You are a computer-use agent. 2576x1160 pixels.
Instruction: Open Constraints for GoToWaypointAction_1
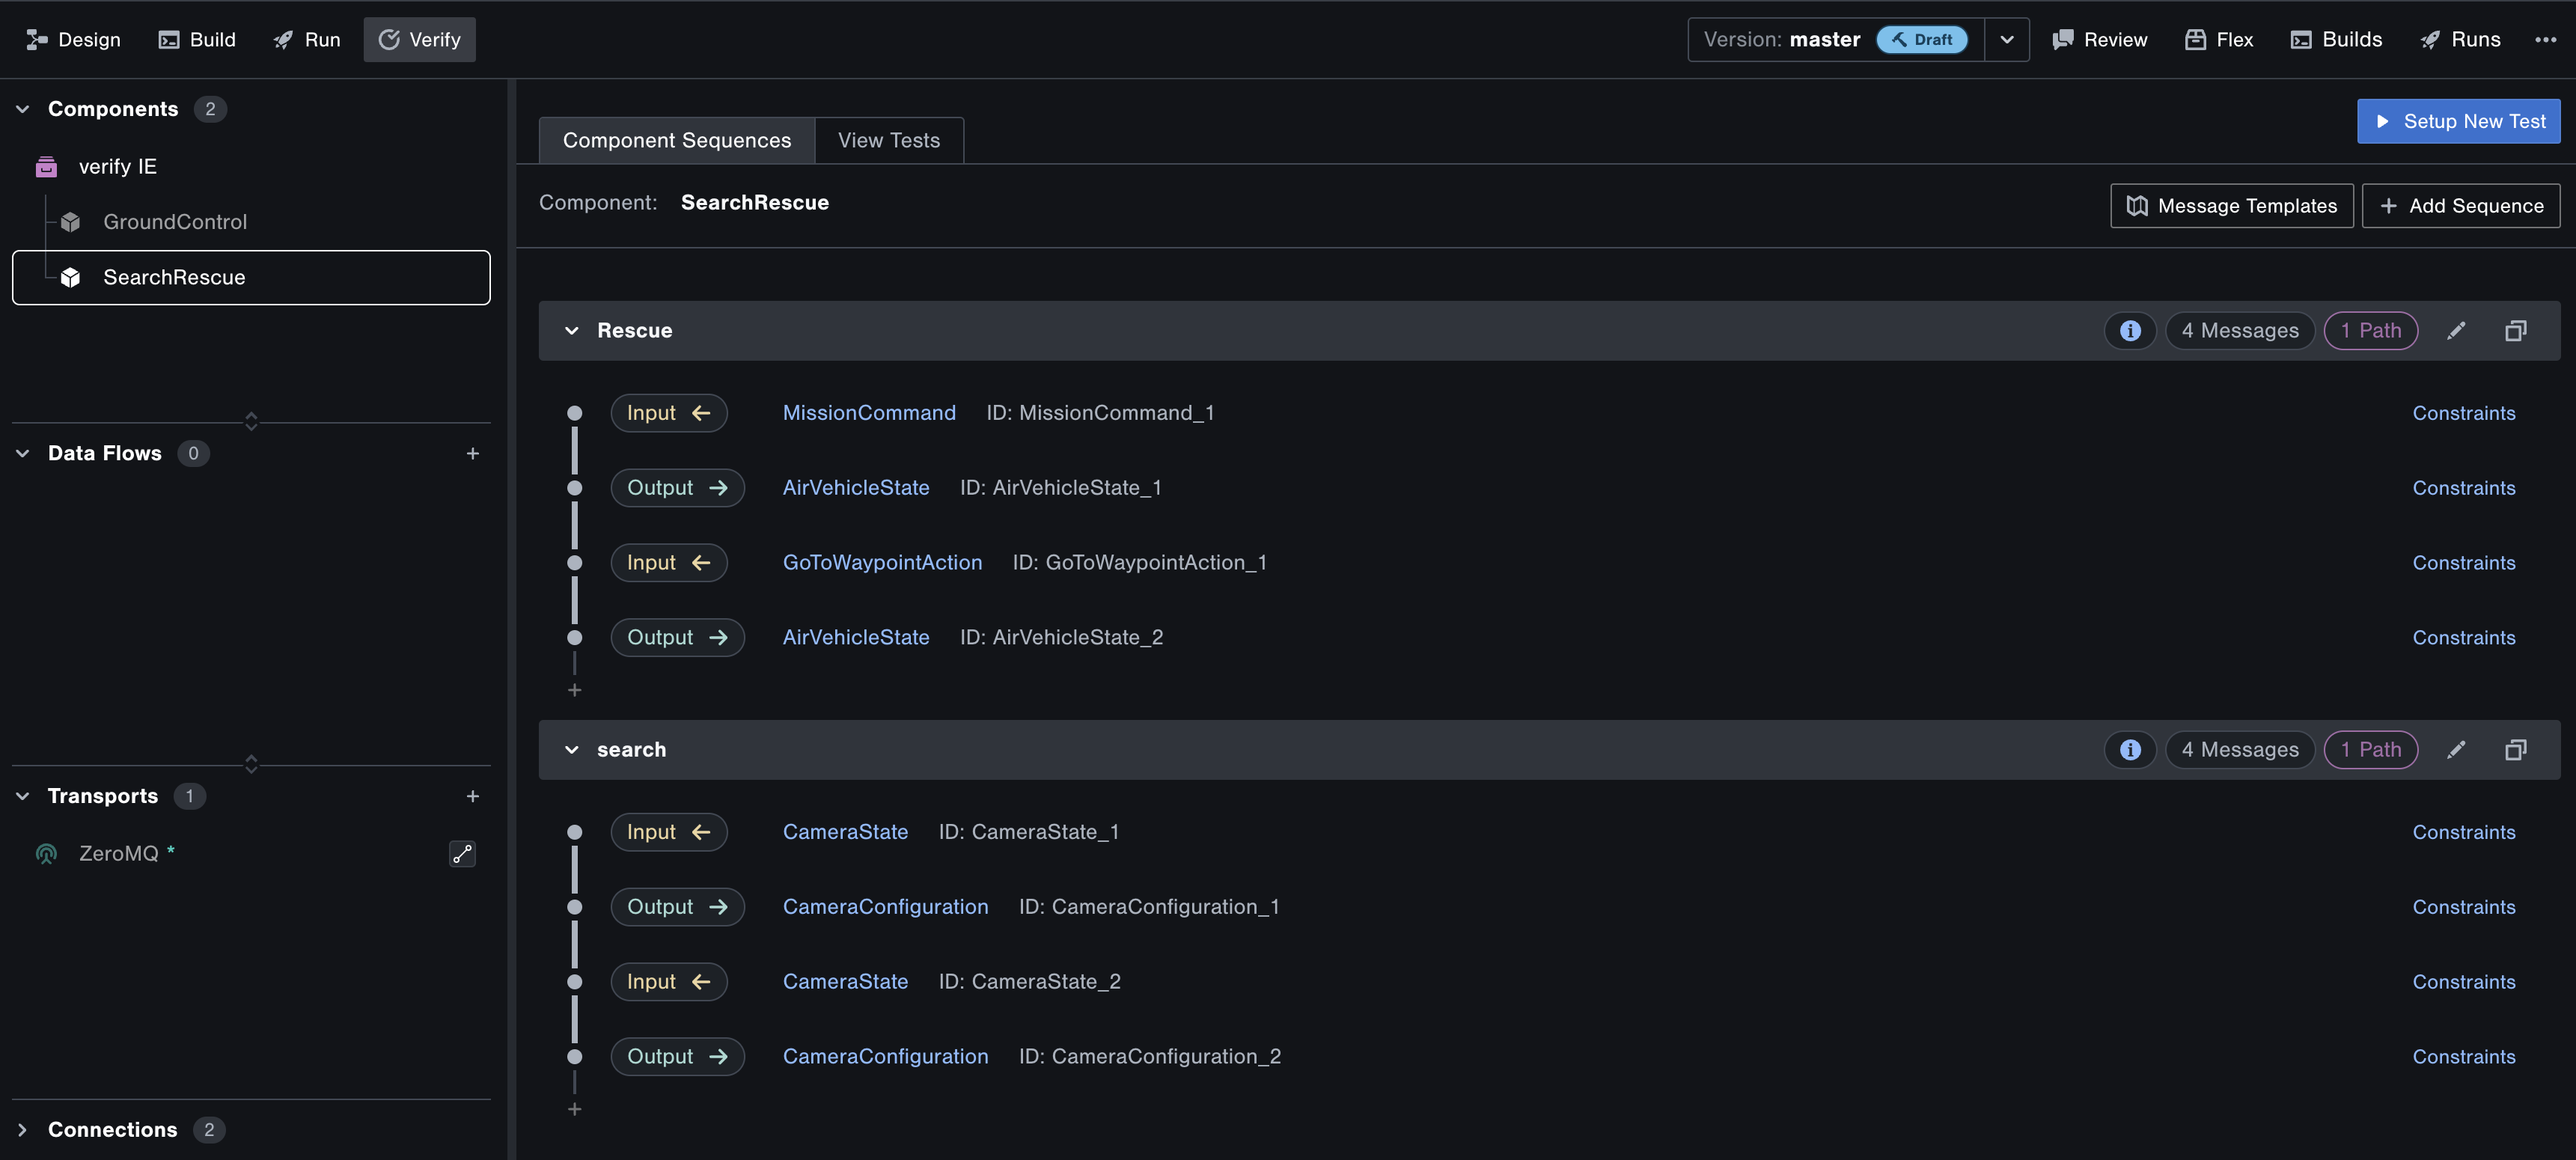[2463, 562]
